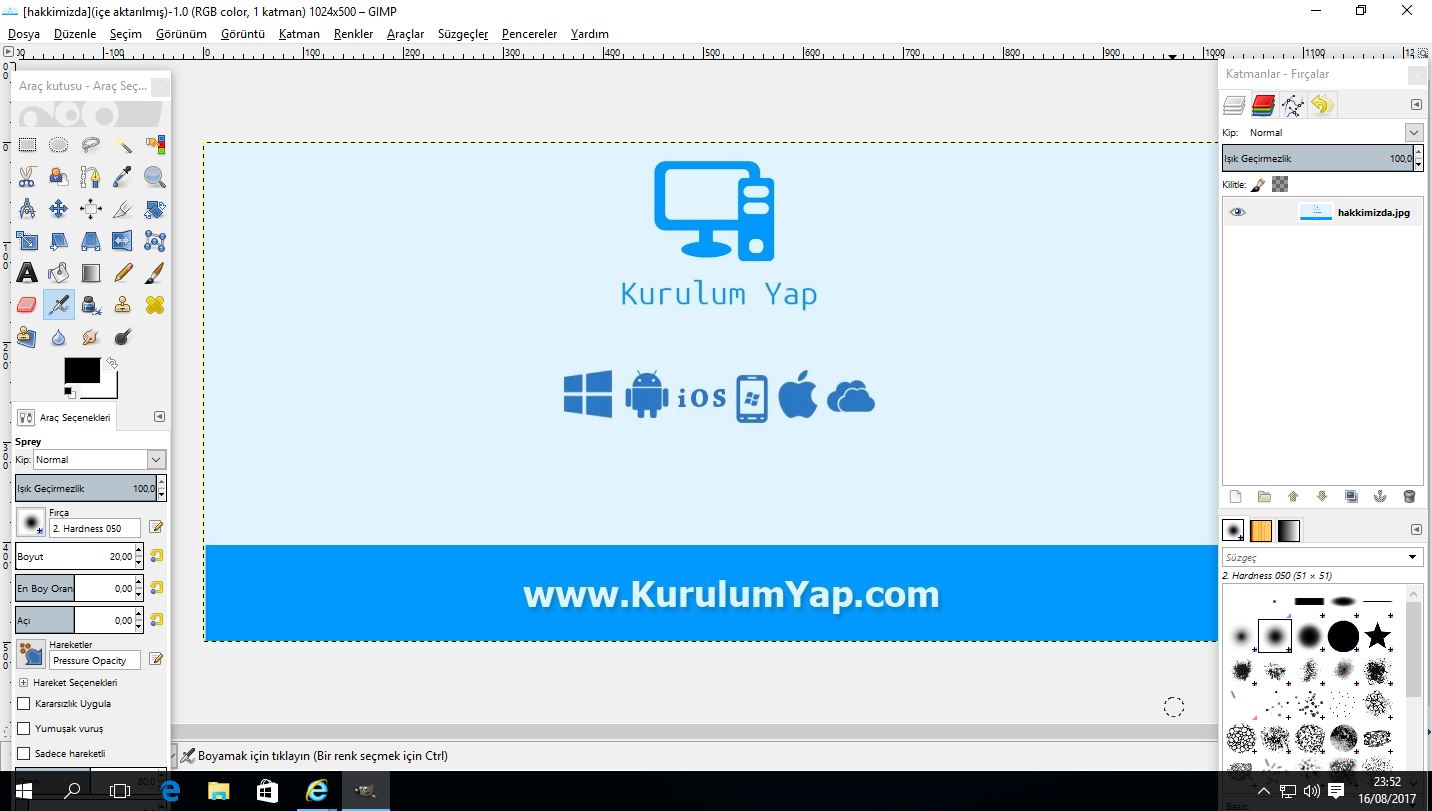The image size is (1432, 811).
Task: Click the black foreground color swatch
Action: point(81,370)
